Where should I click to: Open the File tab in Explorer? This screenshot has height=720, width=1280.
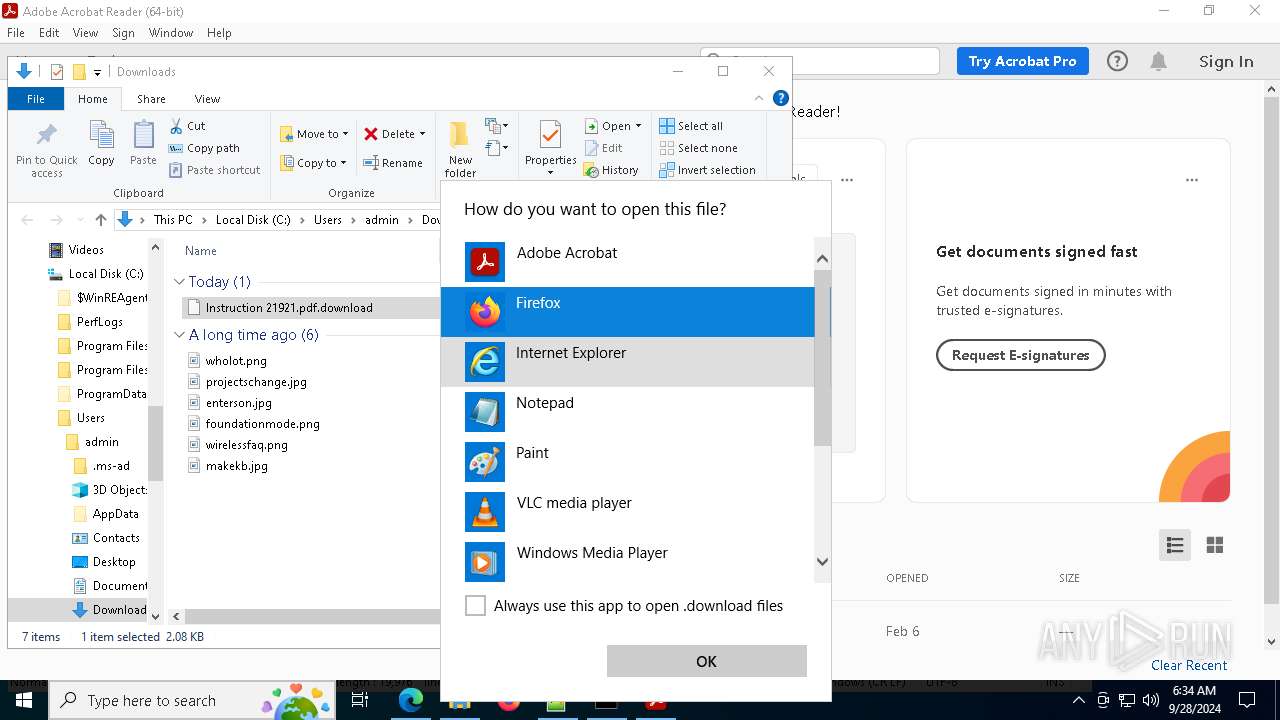click(x=36, y=99)
